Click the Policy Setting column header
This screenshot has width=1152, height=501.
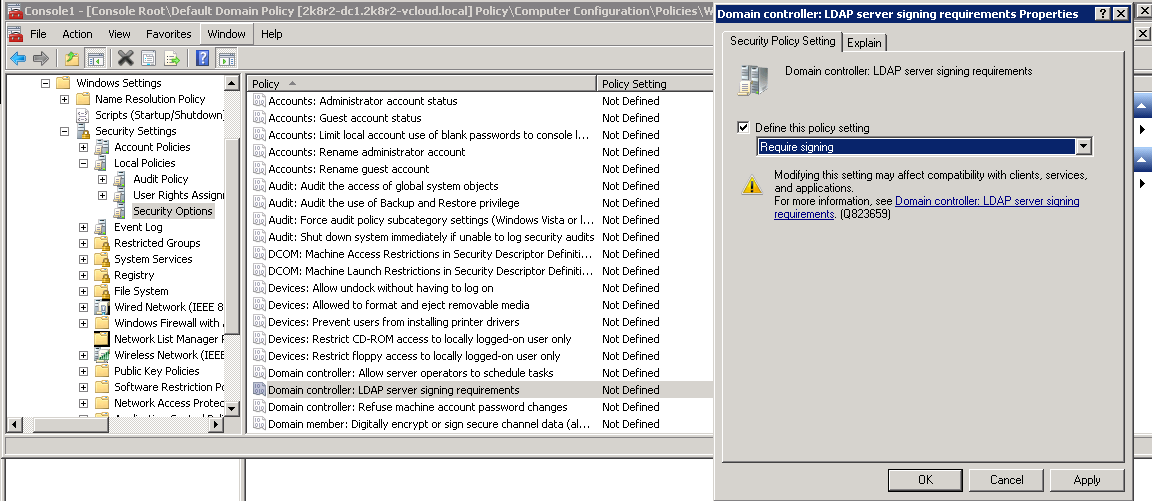tap(650, 84)
